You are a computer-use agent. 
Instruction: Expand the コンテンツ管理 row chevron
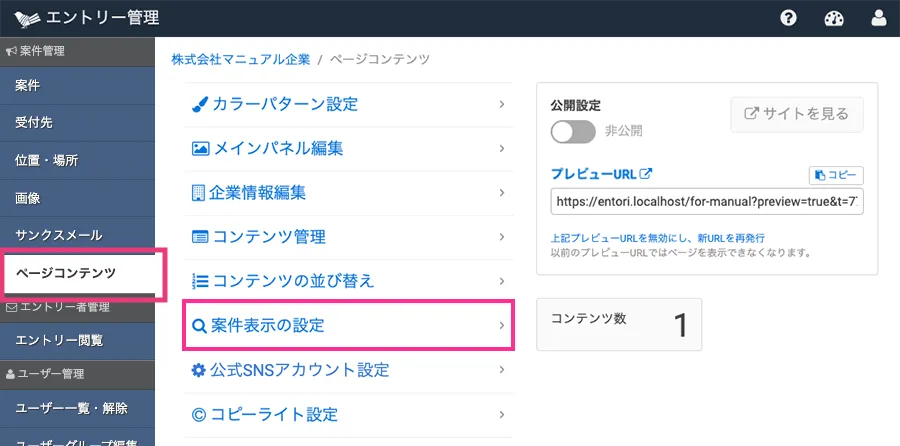click(x=501, y=237)
